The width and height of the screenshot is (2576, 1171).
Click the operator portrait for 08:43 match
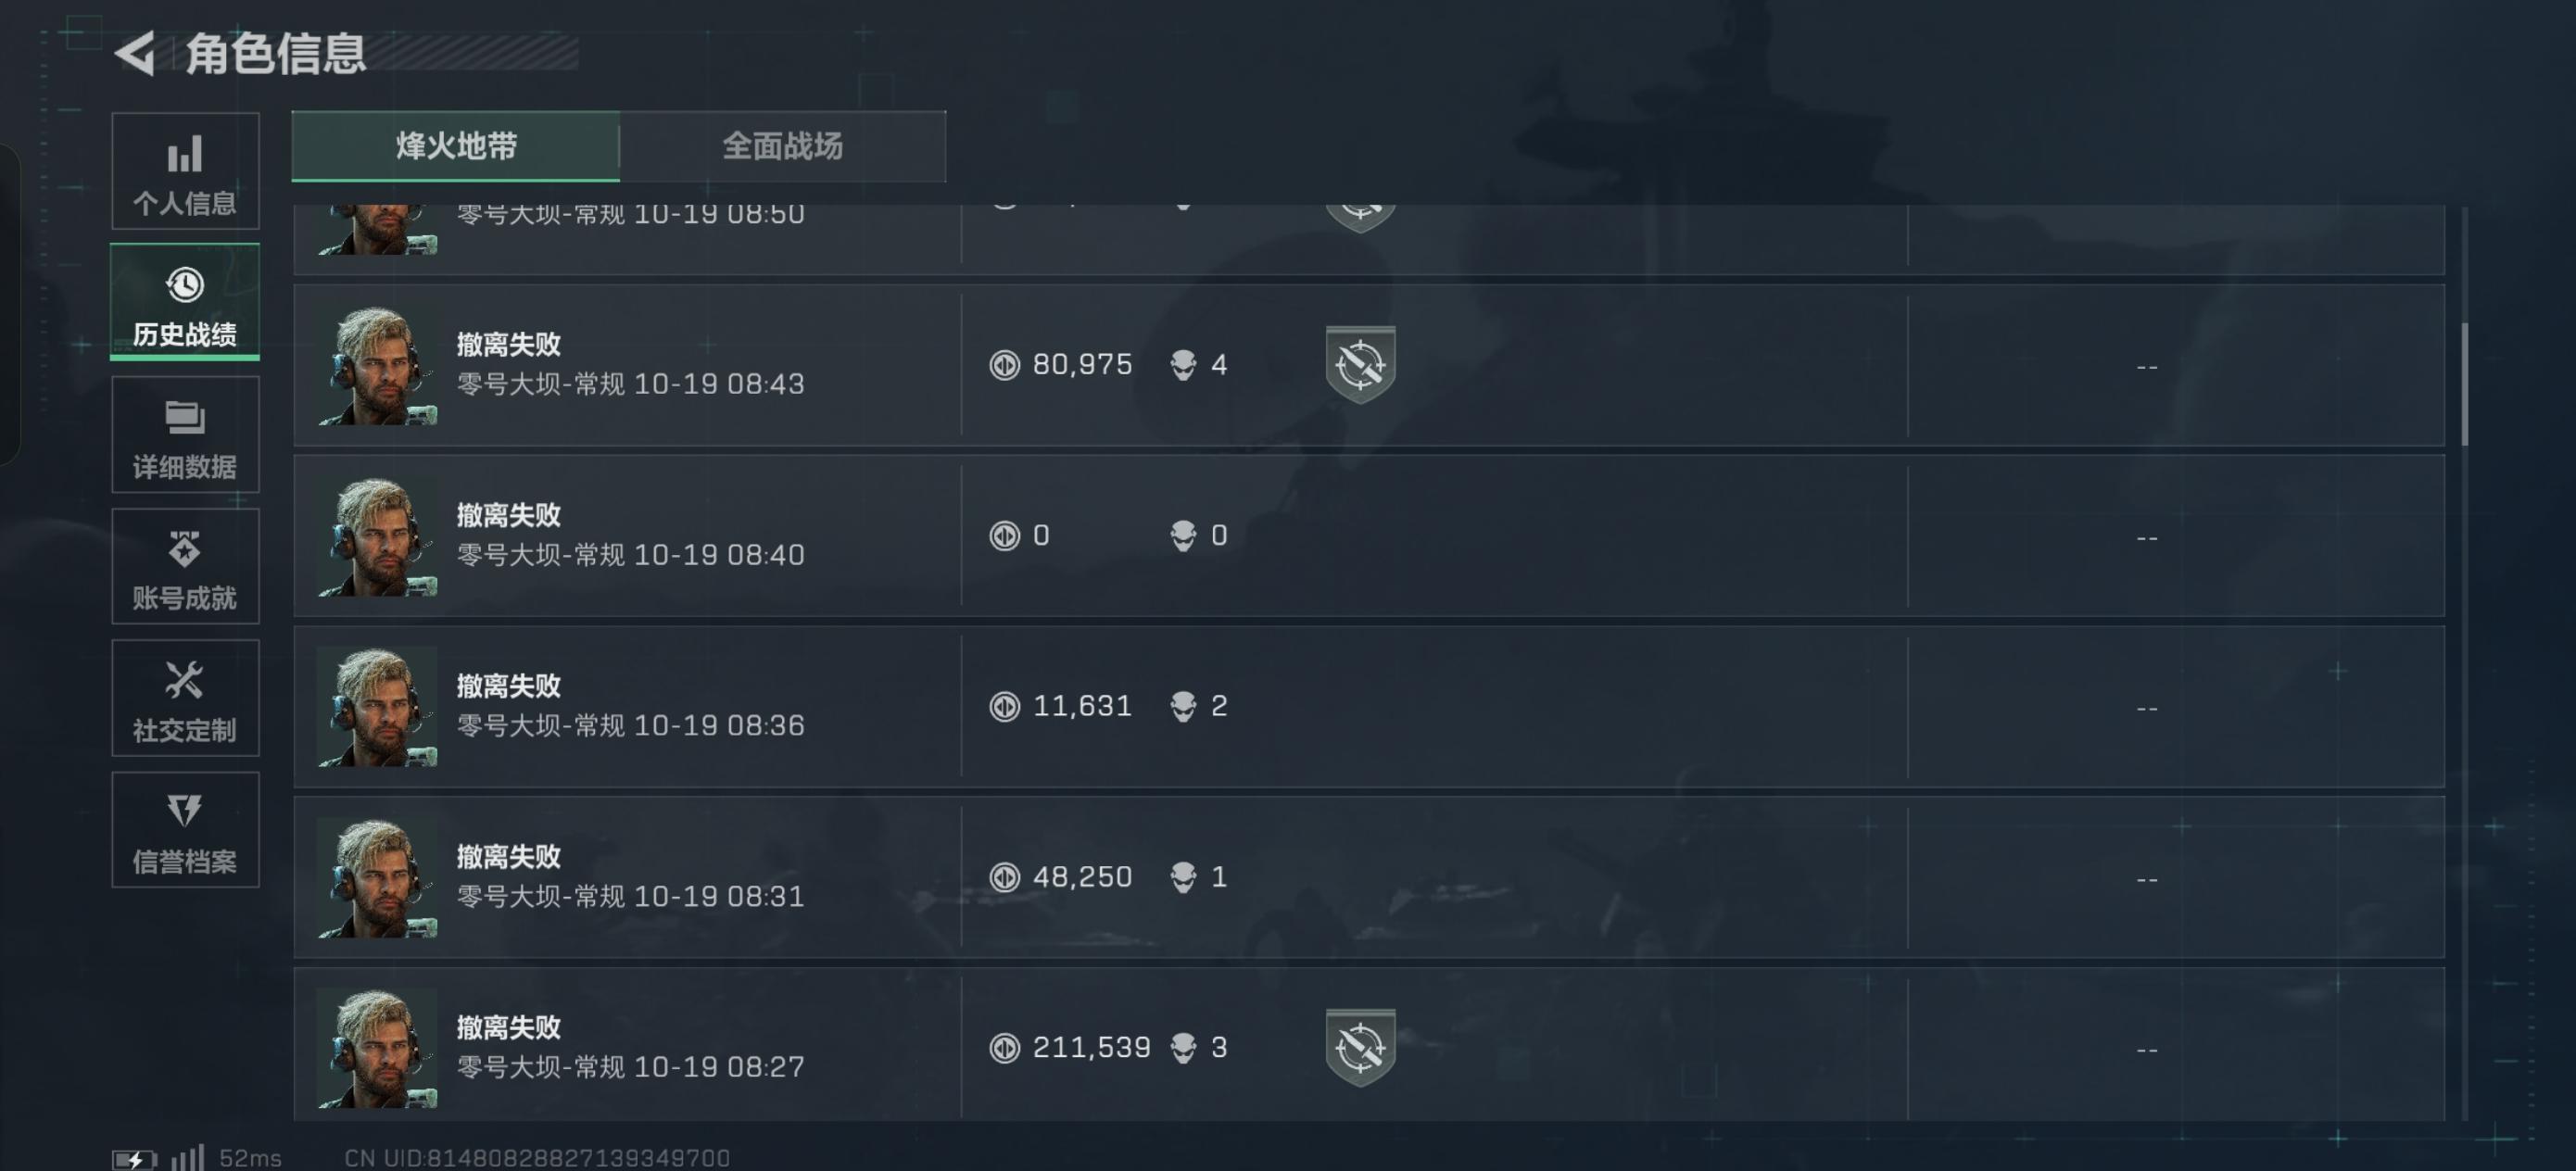[x=377, y=366]
